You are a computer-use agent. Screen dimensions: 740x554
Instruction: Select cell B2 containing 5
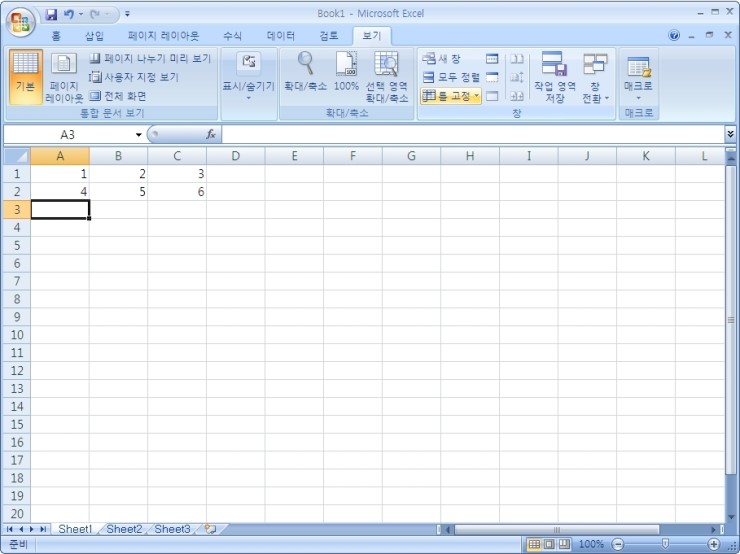click(x=118, y=191)
